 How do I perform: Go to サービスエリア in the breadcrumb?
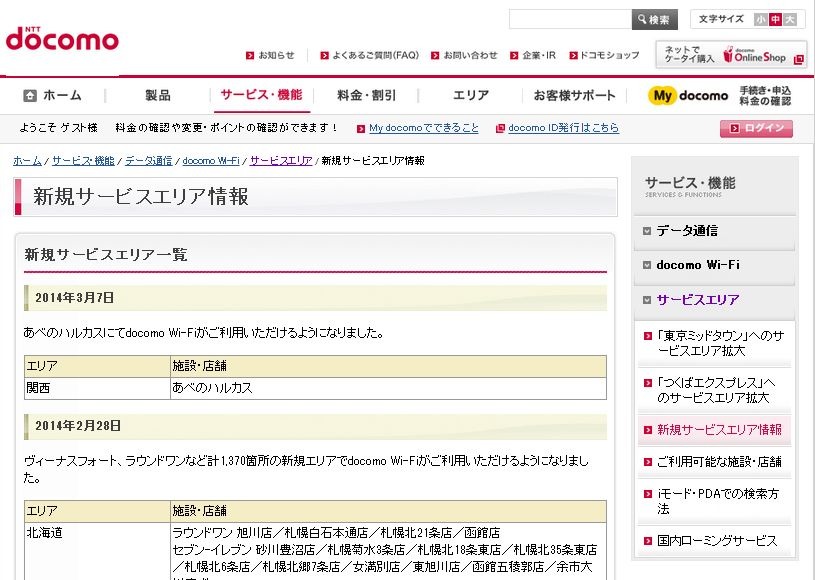pos(281,161)
